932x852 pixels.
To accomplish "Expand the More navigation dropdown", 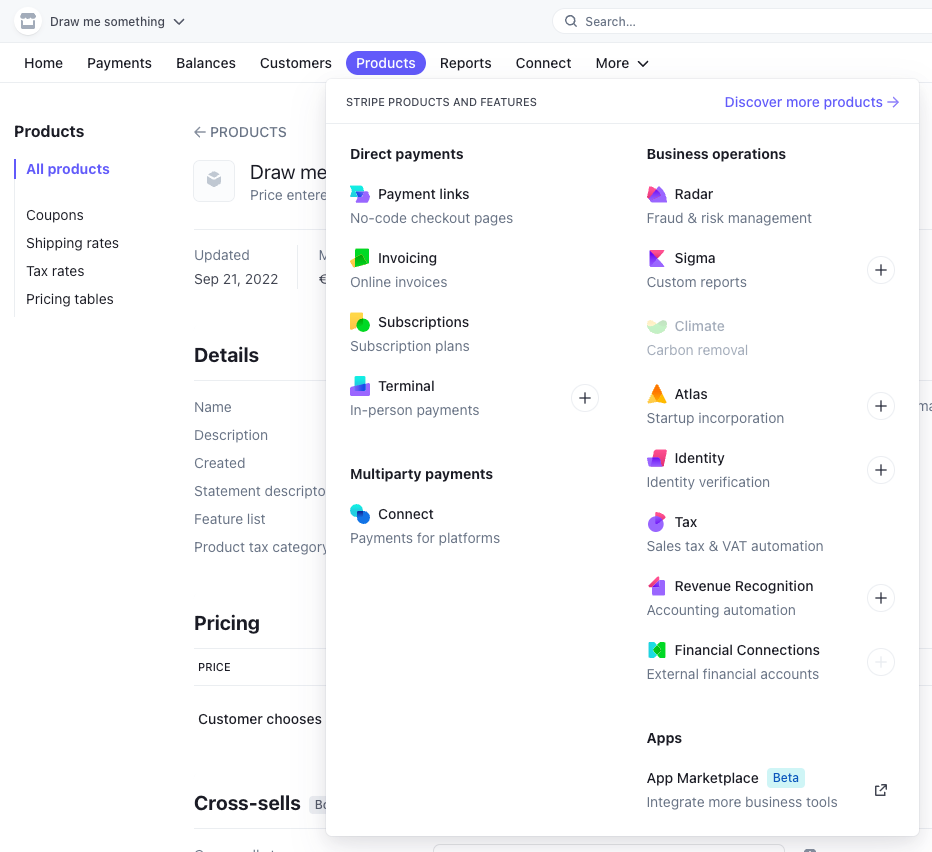I will click(x=622, y=63).
